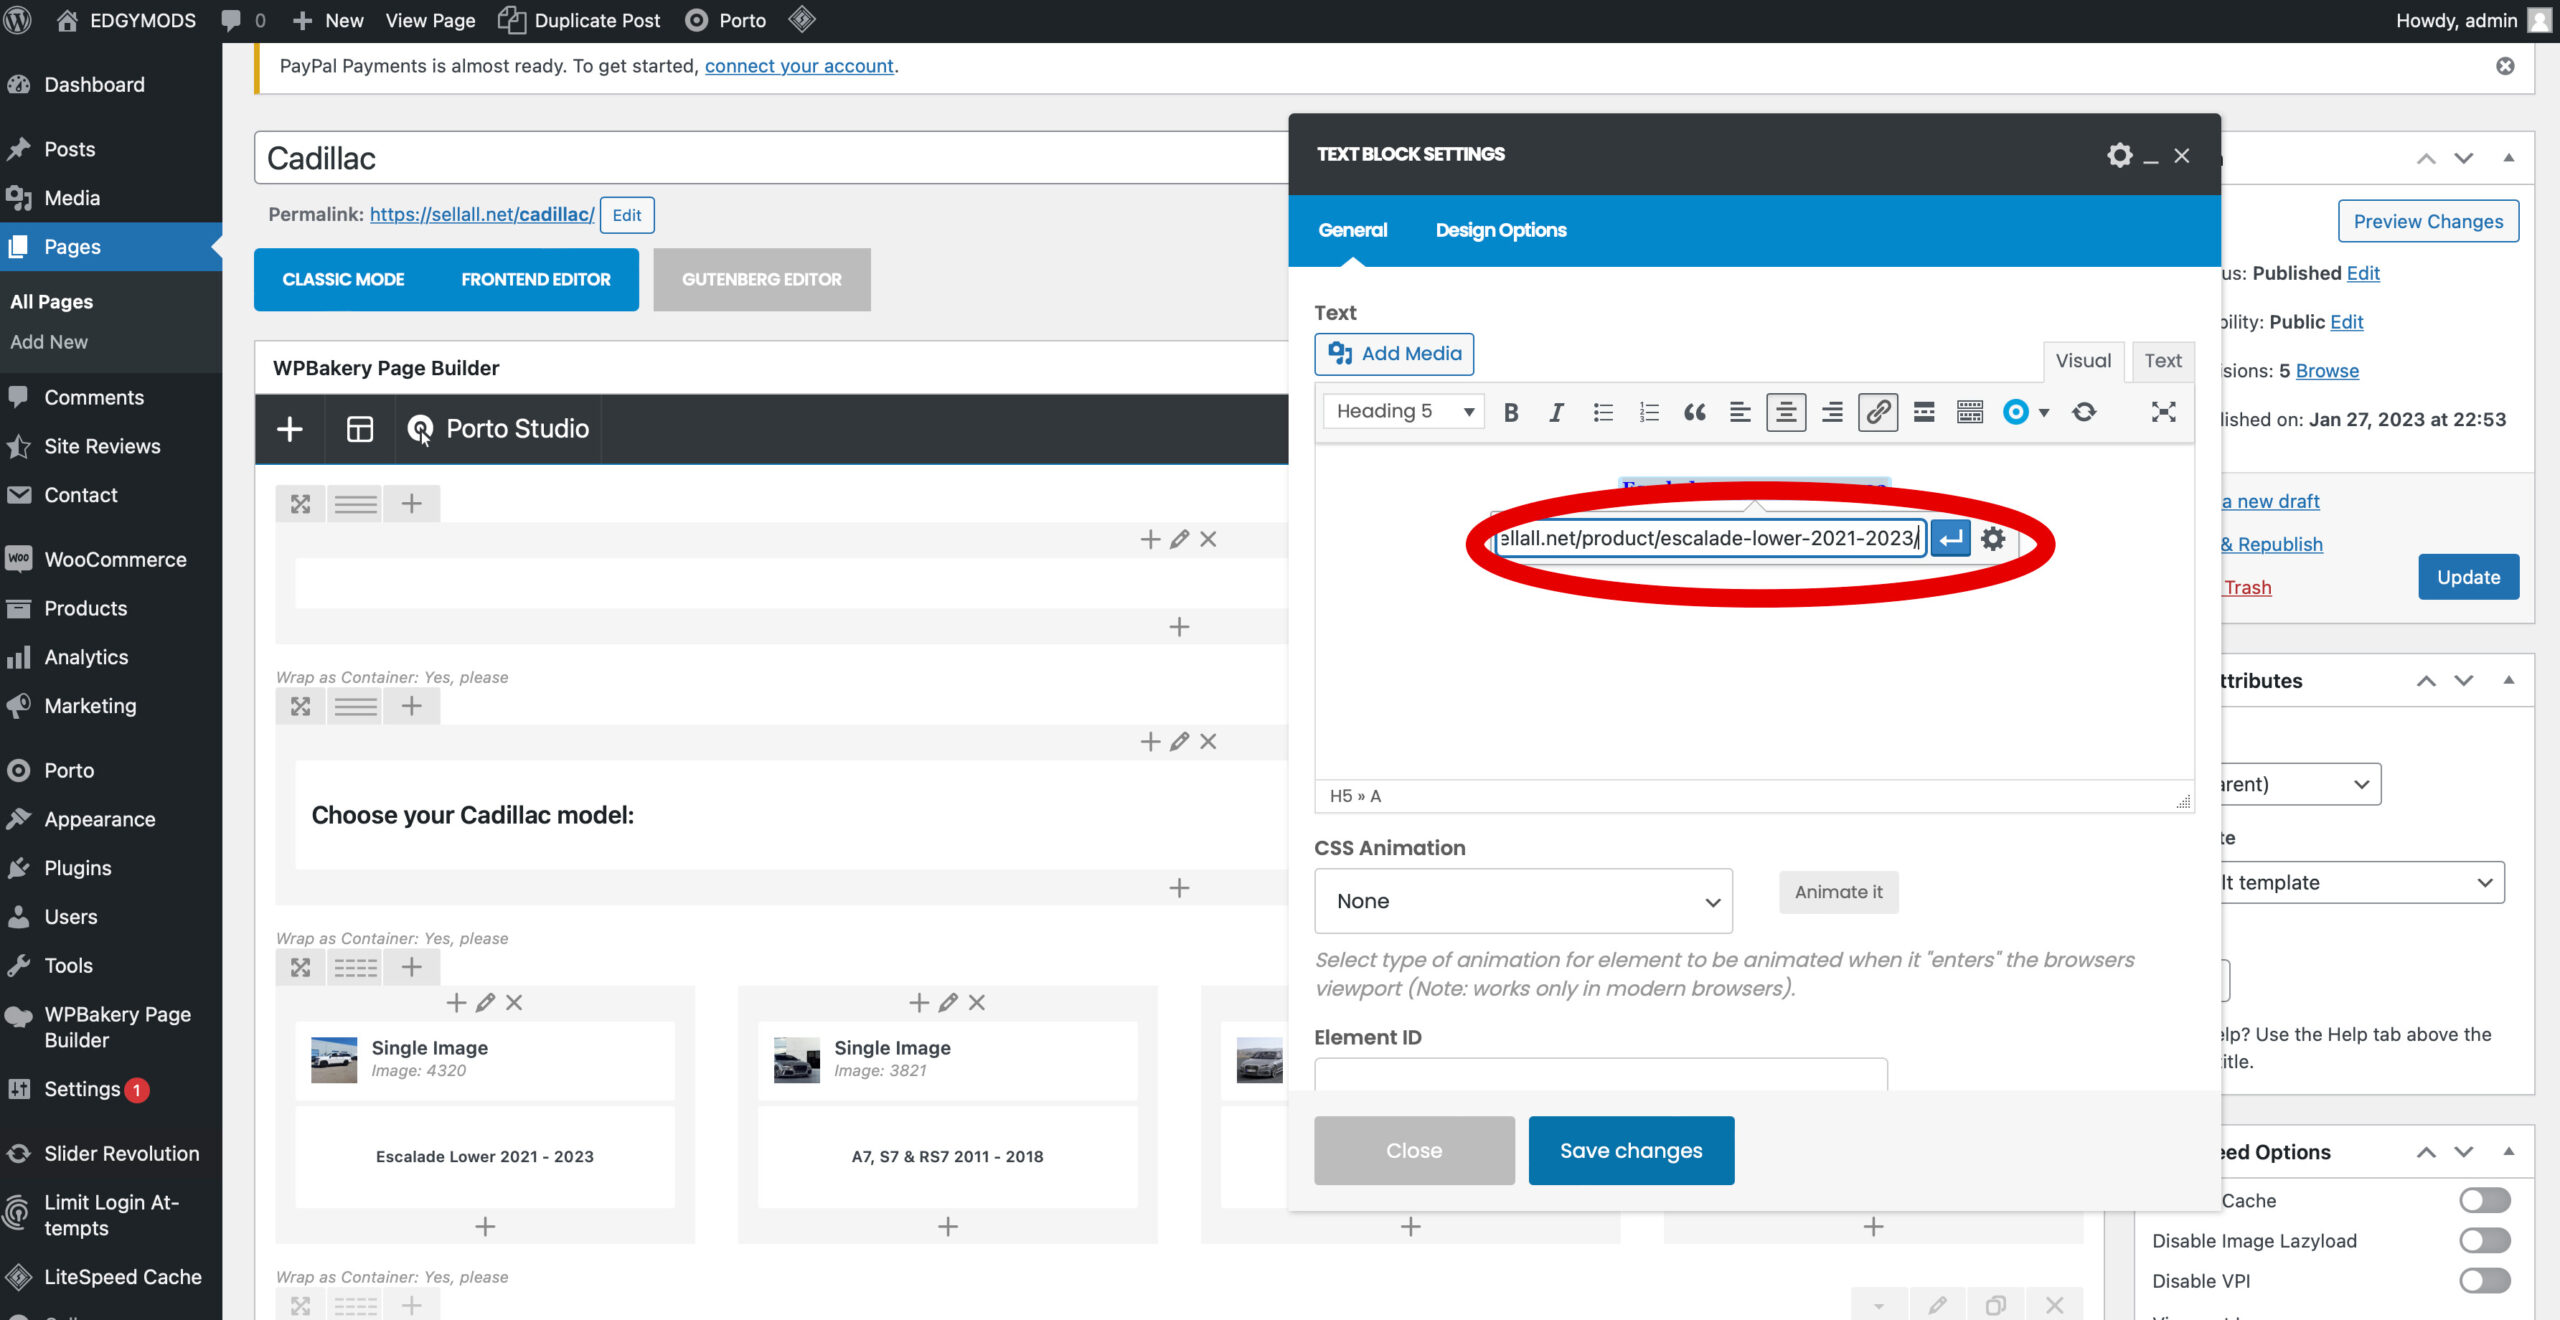This screenshot has width=2560, height=1320.
Task: Add element below Escalade Lower 2021 - 2023
Action: tap(485, 1226)
